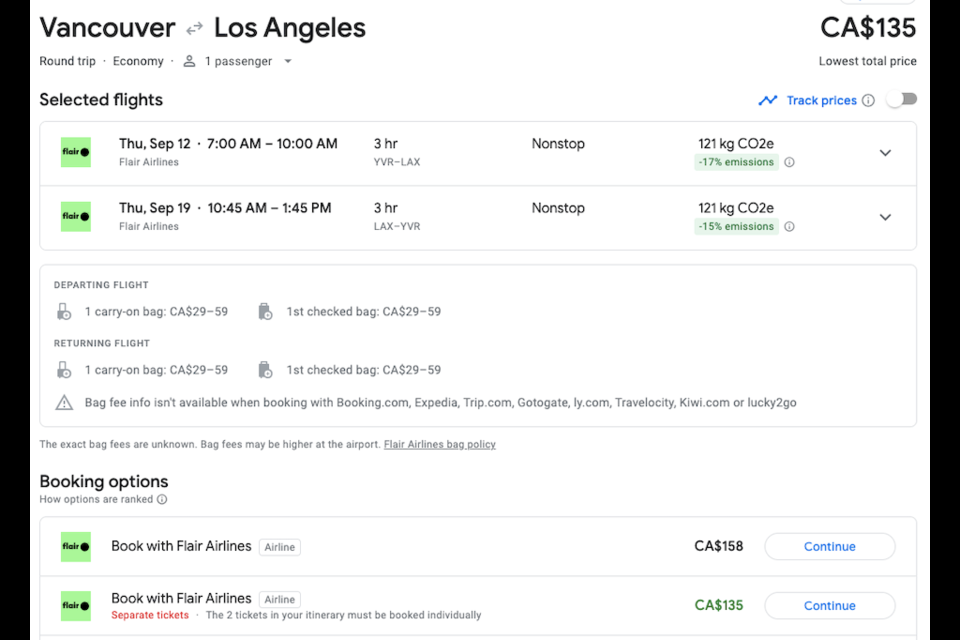Open the Track prices info icon
Image resolution: width=960 pixels, height=640 pixels.
868,100
